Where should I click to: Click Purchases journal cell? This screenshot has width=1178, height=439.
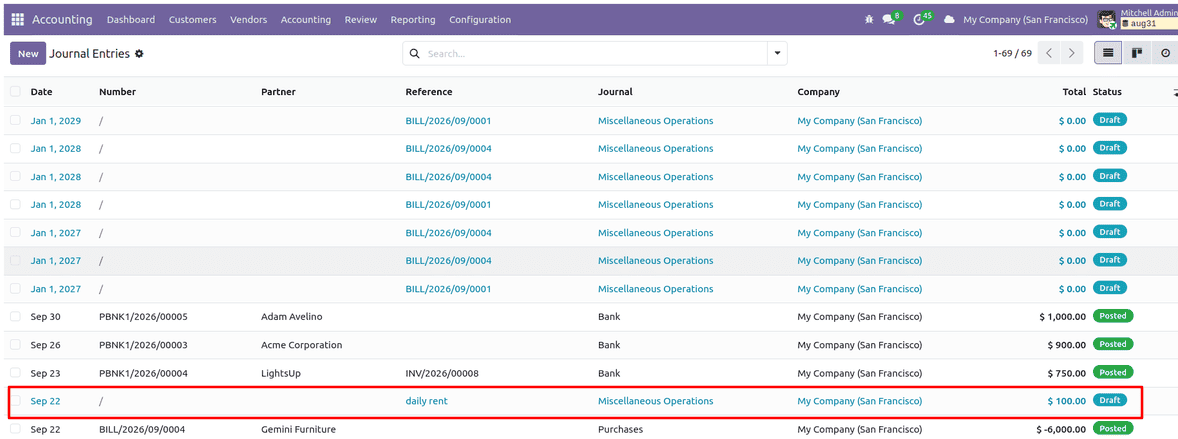pos(620,429)
